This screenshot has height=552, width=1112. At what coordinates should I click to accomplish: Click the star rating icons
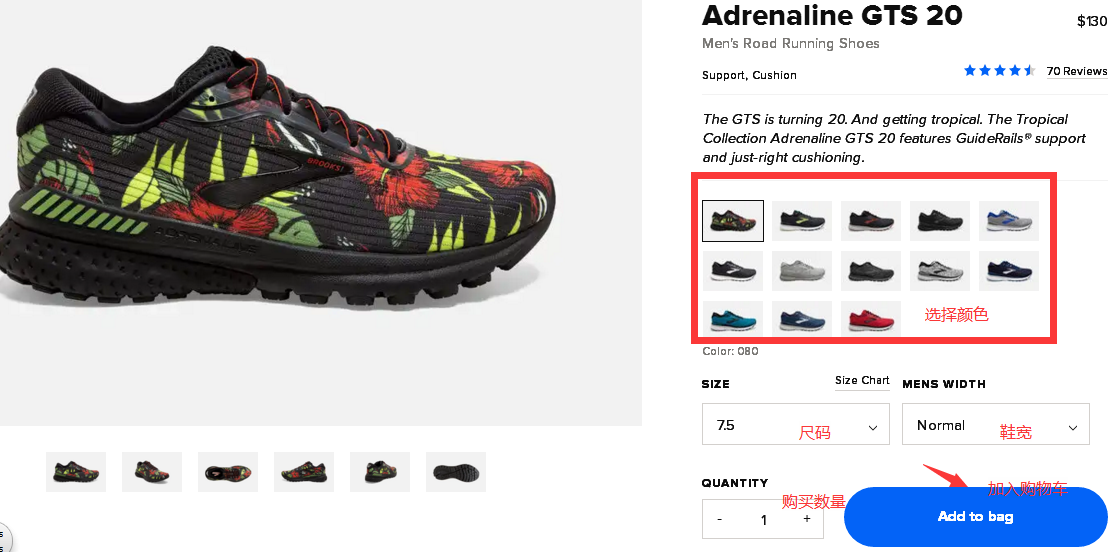(999, 70)
